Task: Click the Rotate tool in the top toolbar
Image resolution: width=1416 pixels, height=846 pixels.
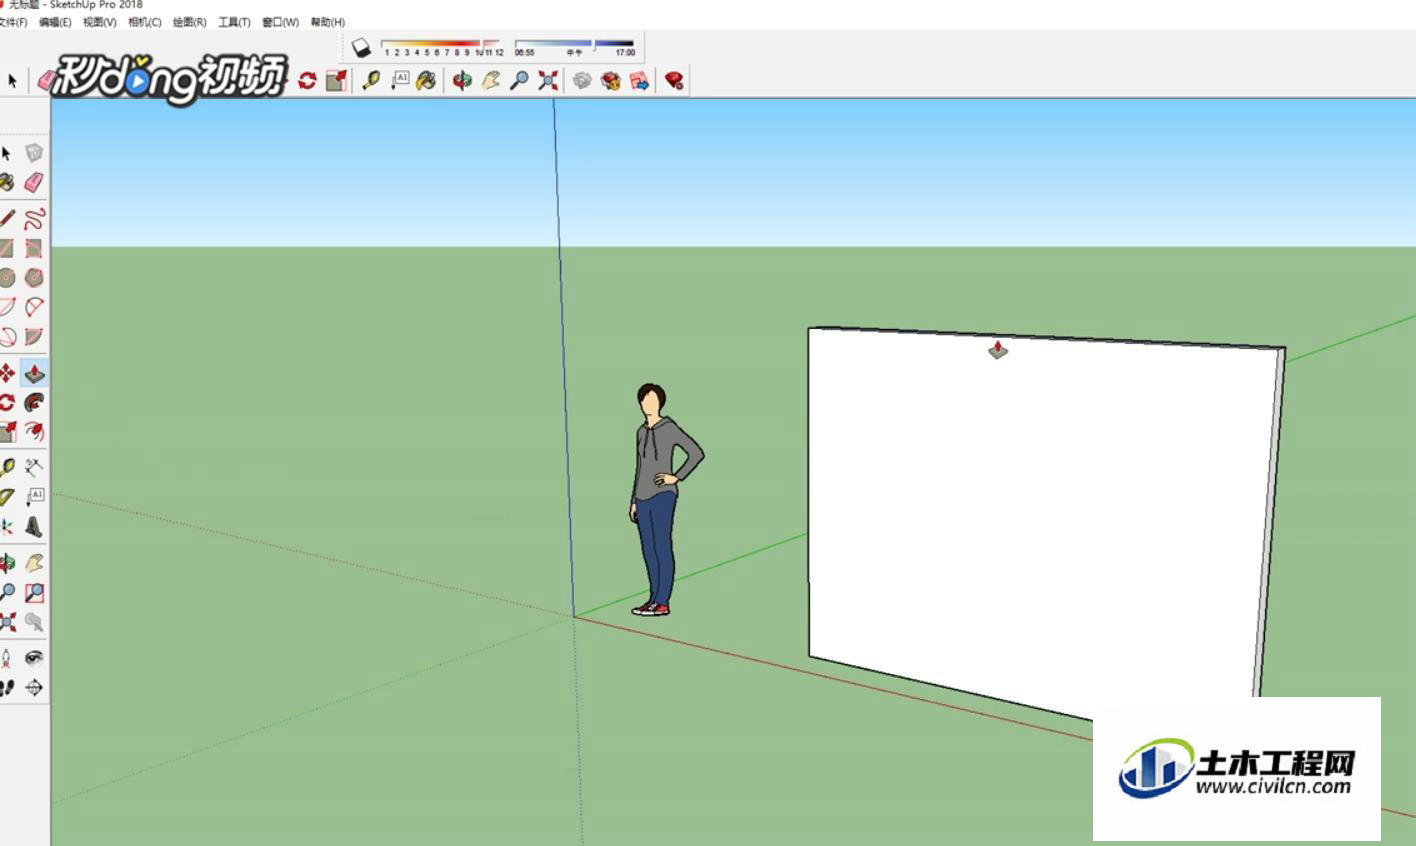Action: tap(307, 81)
